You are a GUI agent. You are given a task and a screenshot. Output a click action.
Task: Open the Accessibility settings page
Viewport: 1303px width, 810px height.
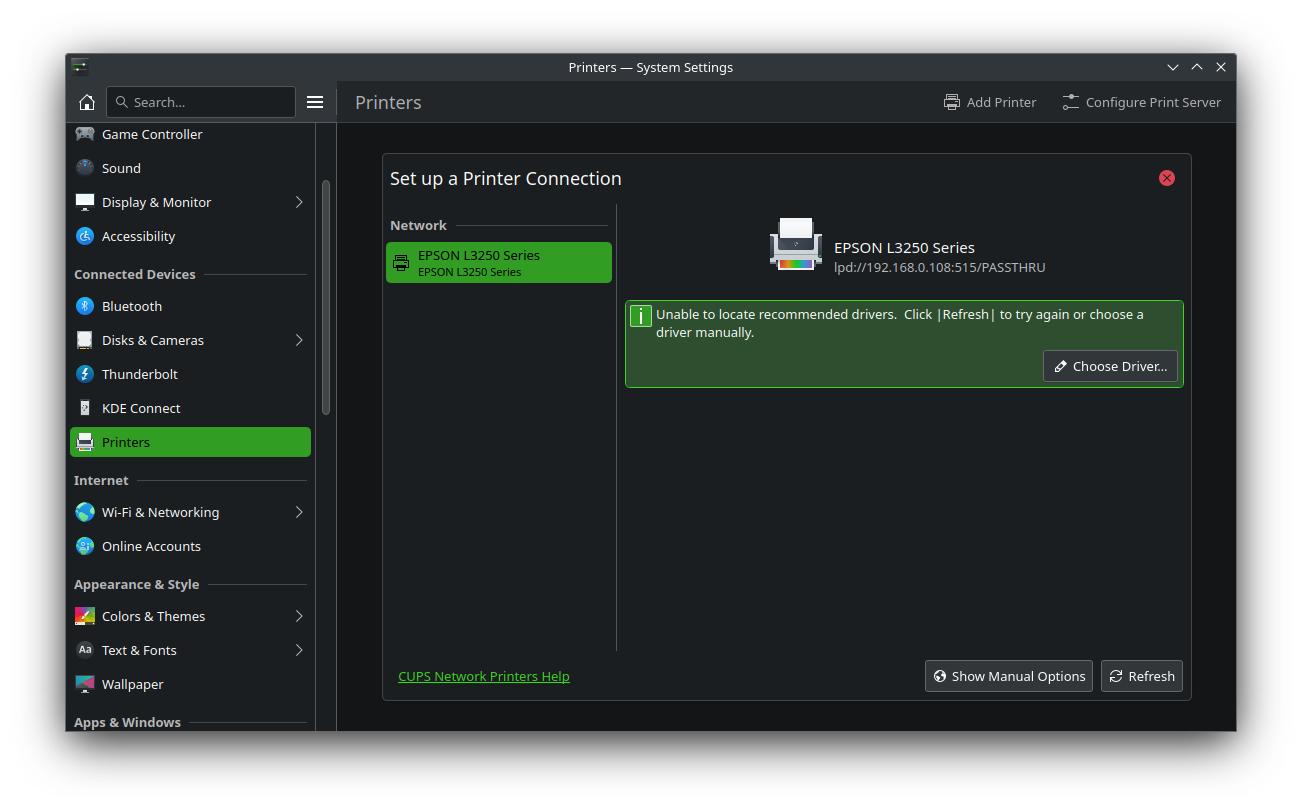click(x=190, y=236)
